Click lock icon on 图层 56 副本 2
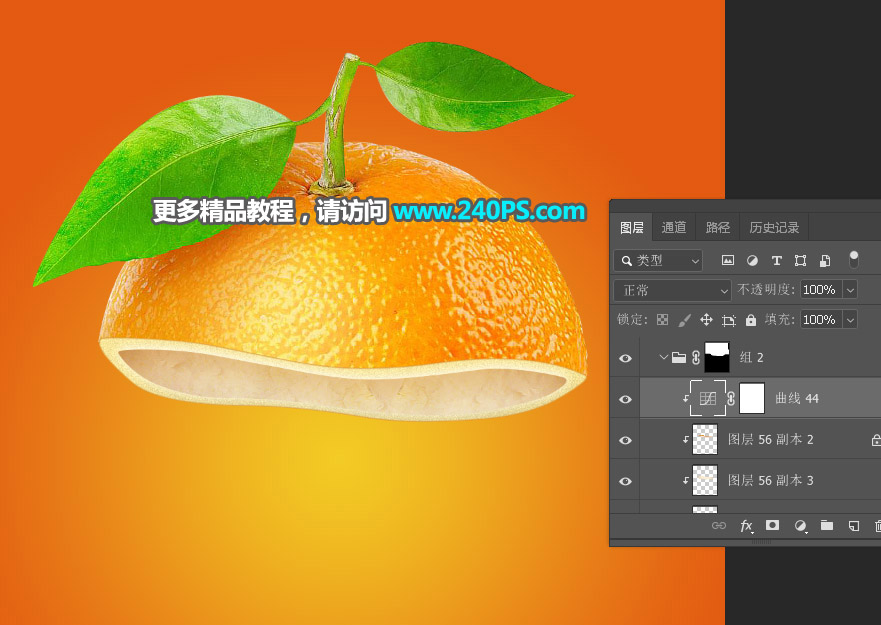This screenshot has width=881, height=625. [876, 440]
